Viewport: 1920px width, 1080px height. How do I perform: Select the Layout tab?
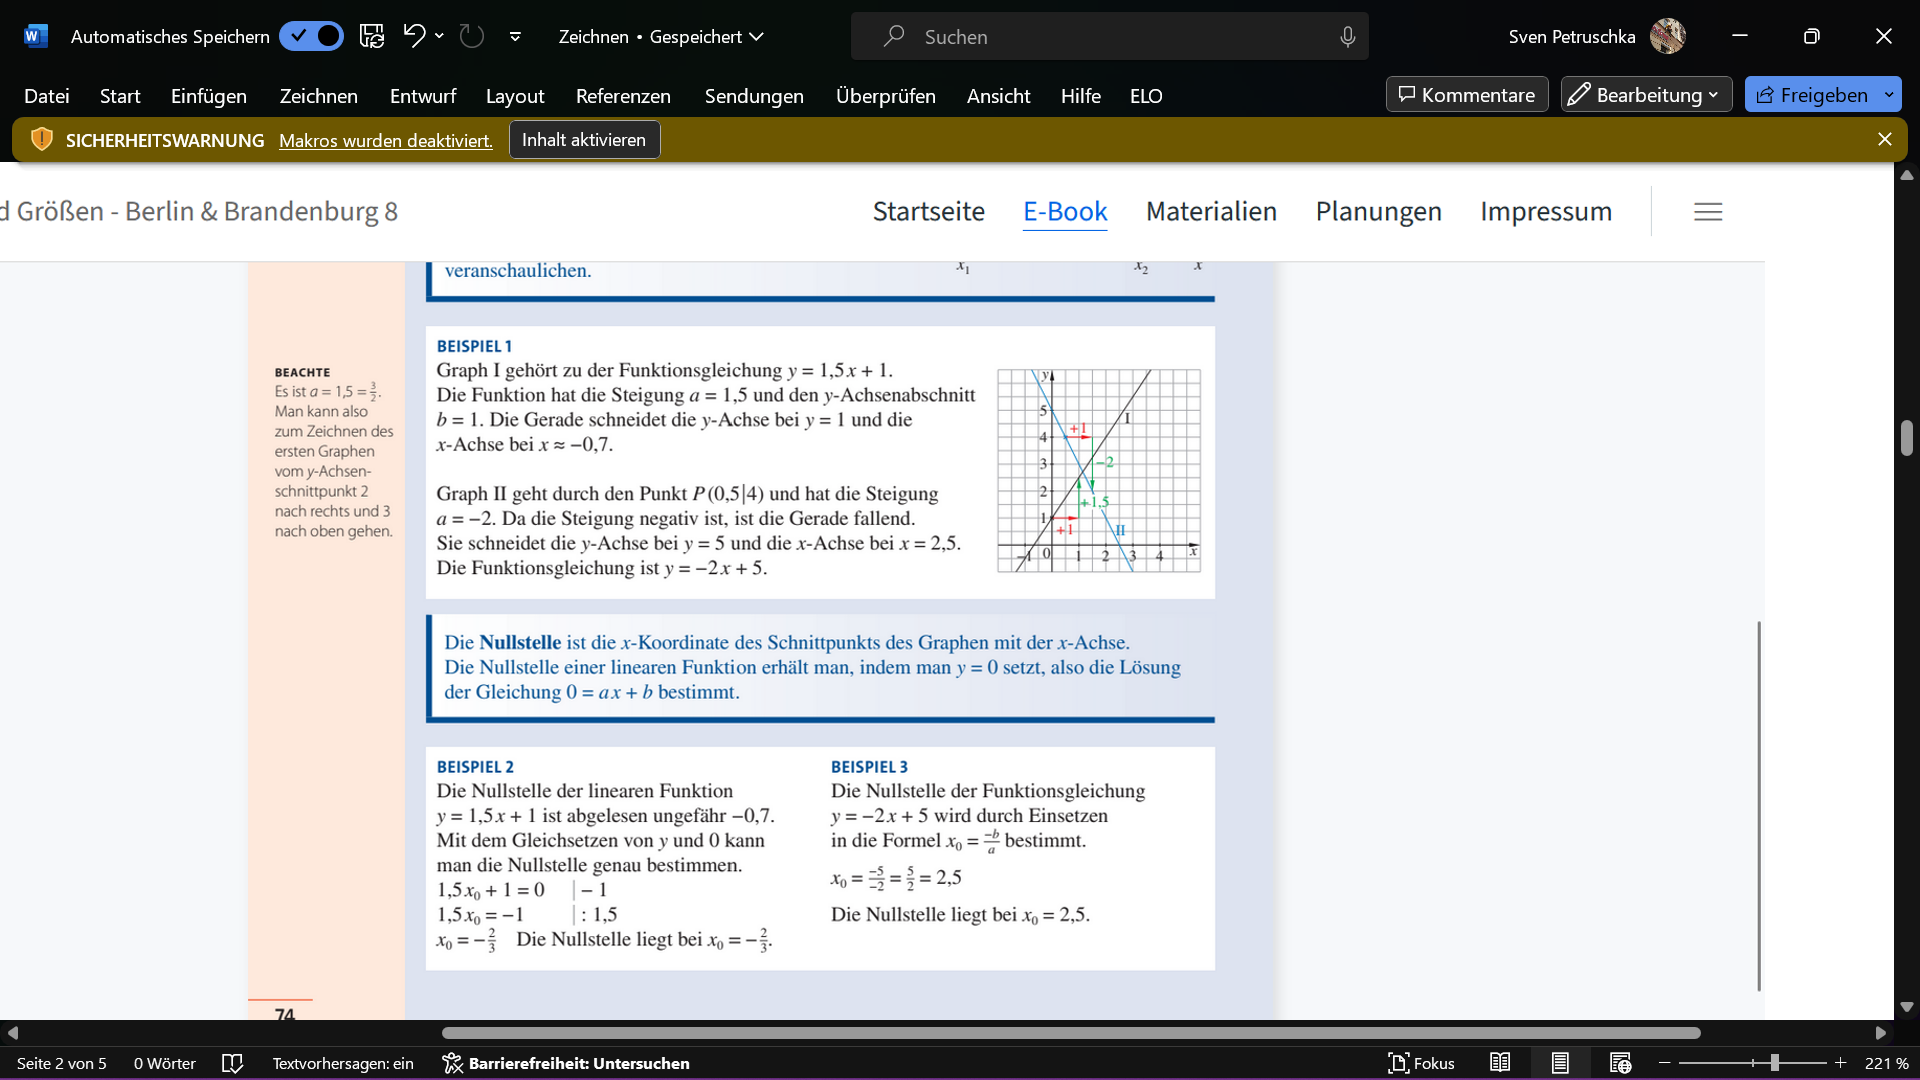click(x=515, y=95)
